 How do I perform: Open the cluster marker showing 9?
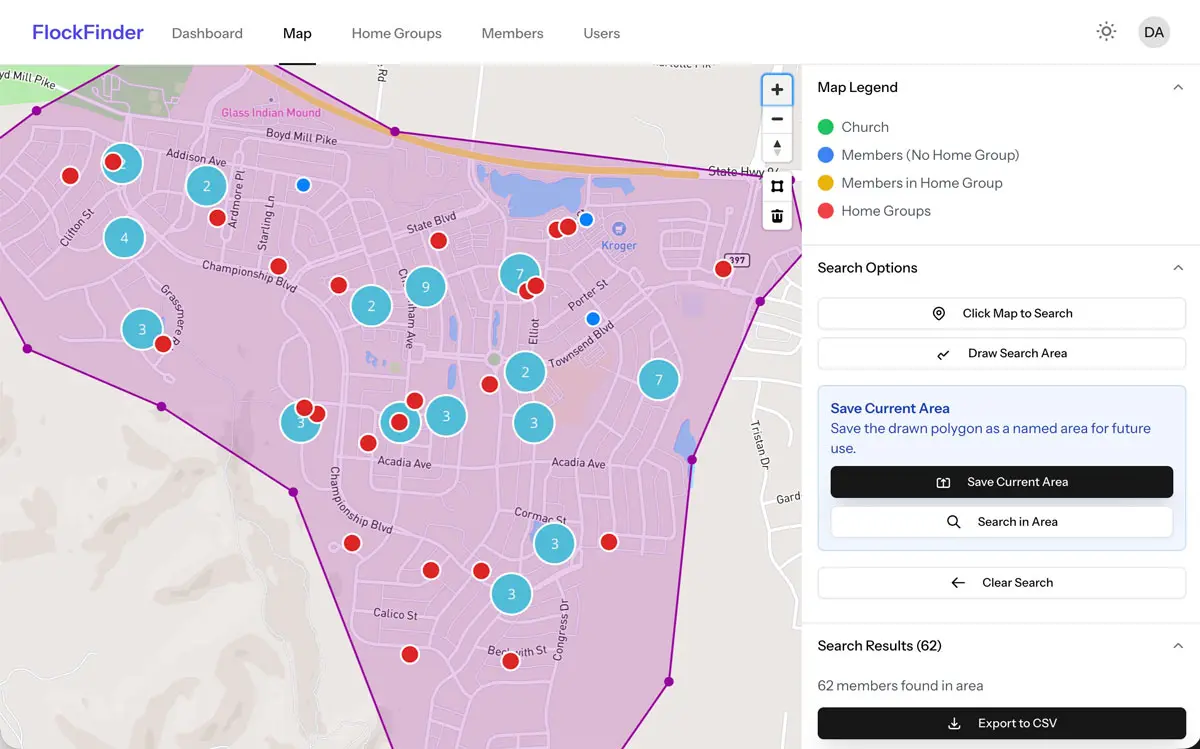426,287
